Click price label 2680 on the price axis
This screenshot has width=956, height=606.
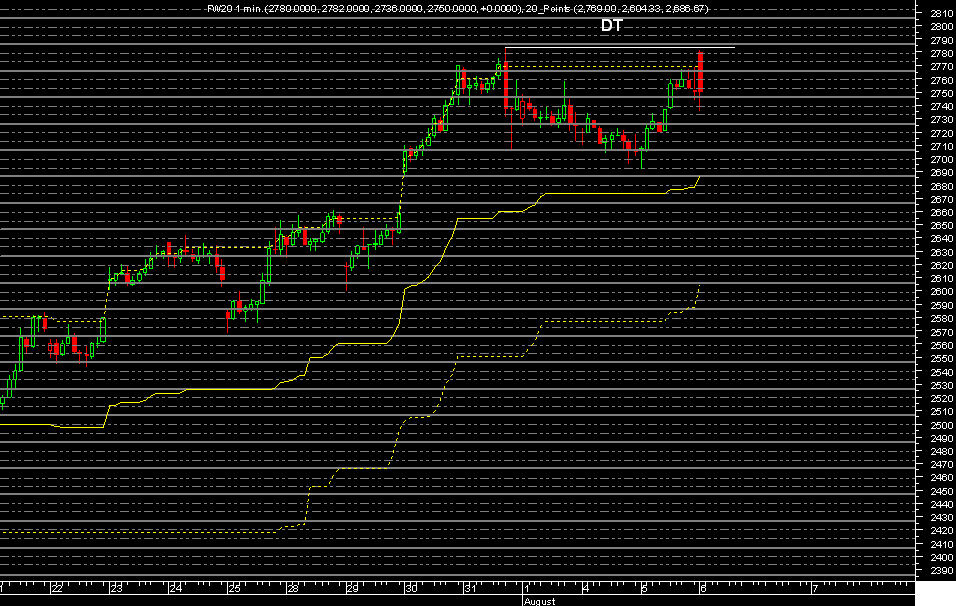tap(943, 186)
